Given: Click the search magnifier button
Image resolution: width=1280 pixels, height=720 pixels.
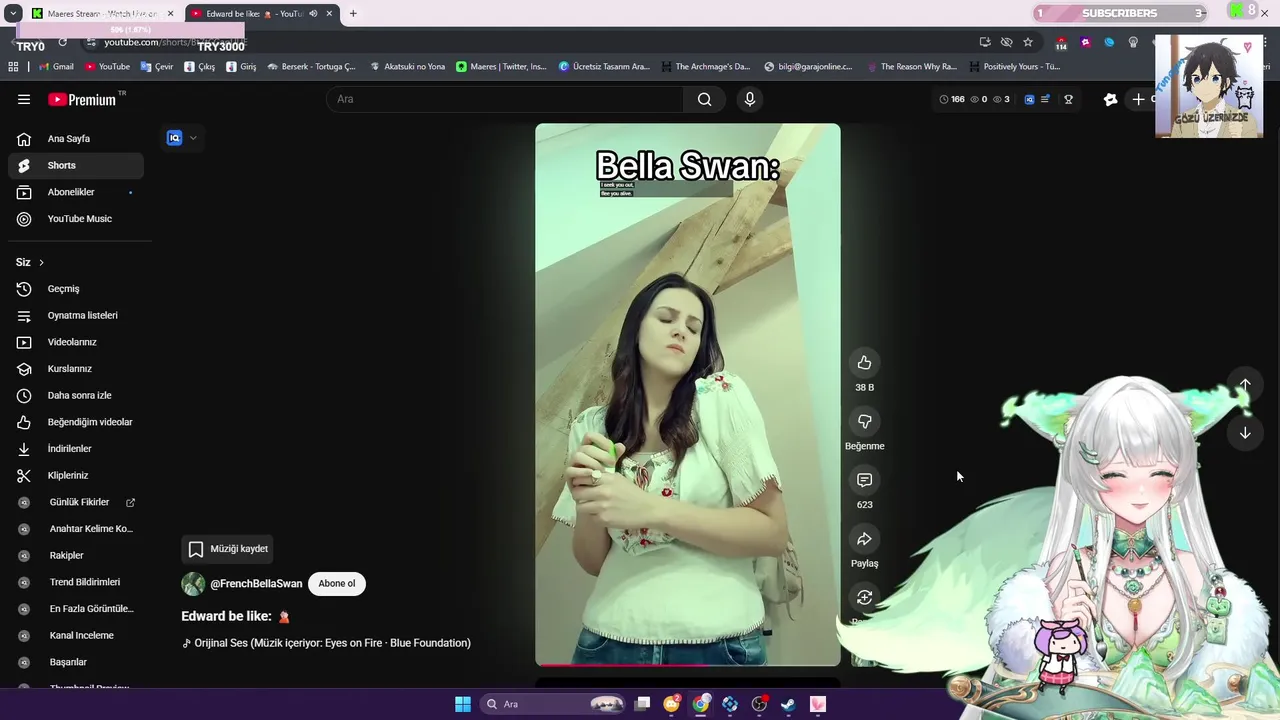Looking at the screenshot, I should (x=705, y=99).
